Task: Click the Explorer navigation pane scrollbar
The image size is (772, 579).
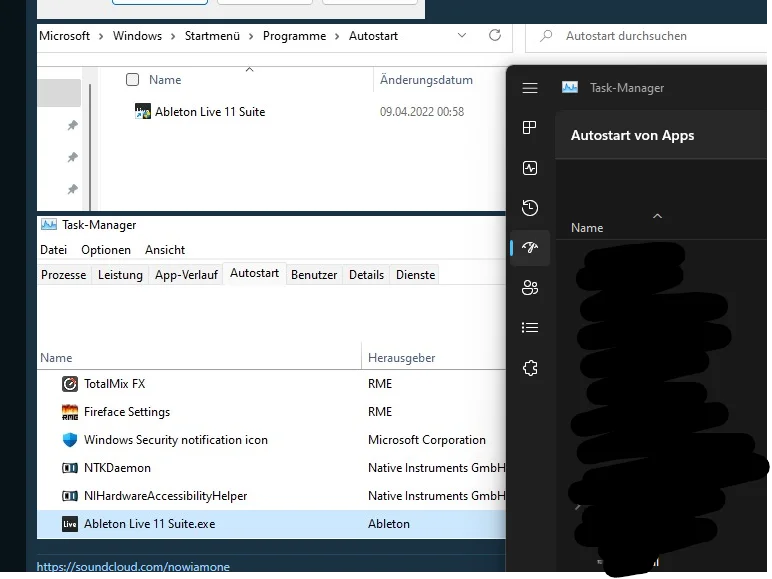Action: (x=90, y=146)
